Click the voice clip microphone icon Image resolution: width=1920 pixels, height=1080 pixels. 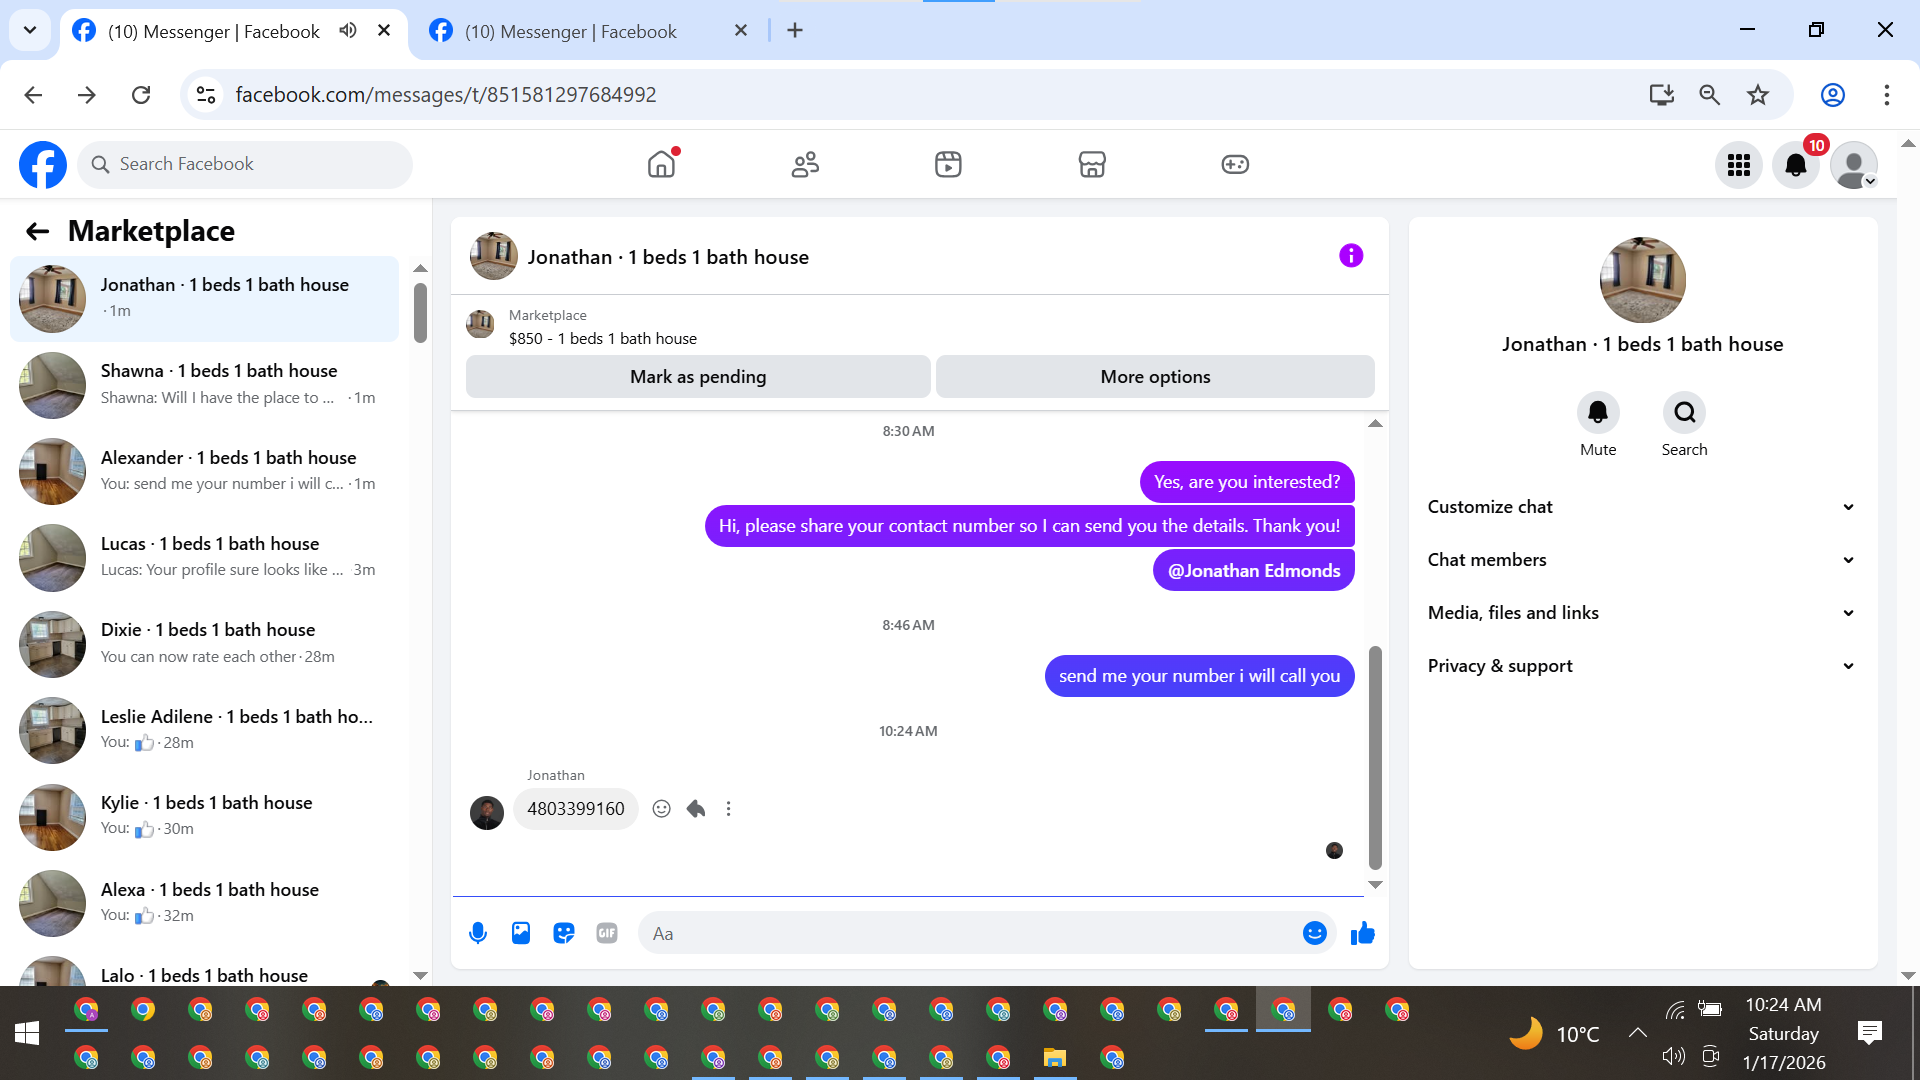(x=478, y=933)
